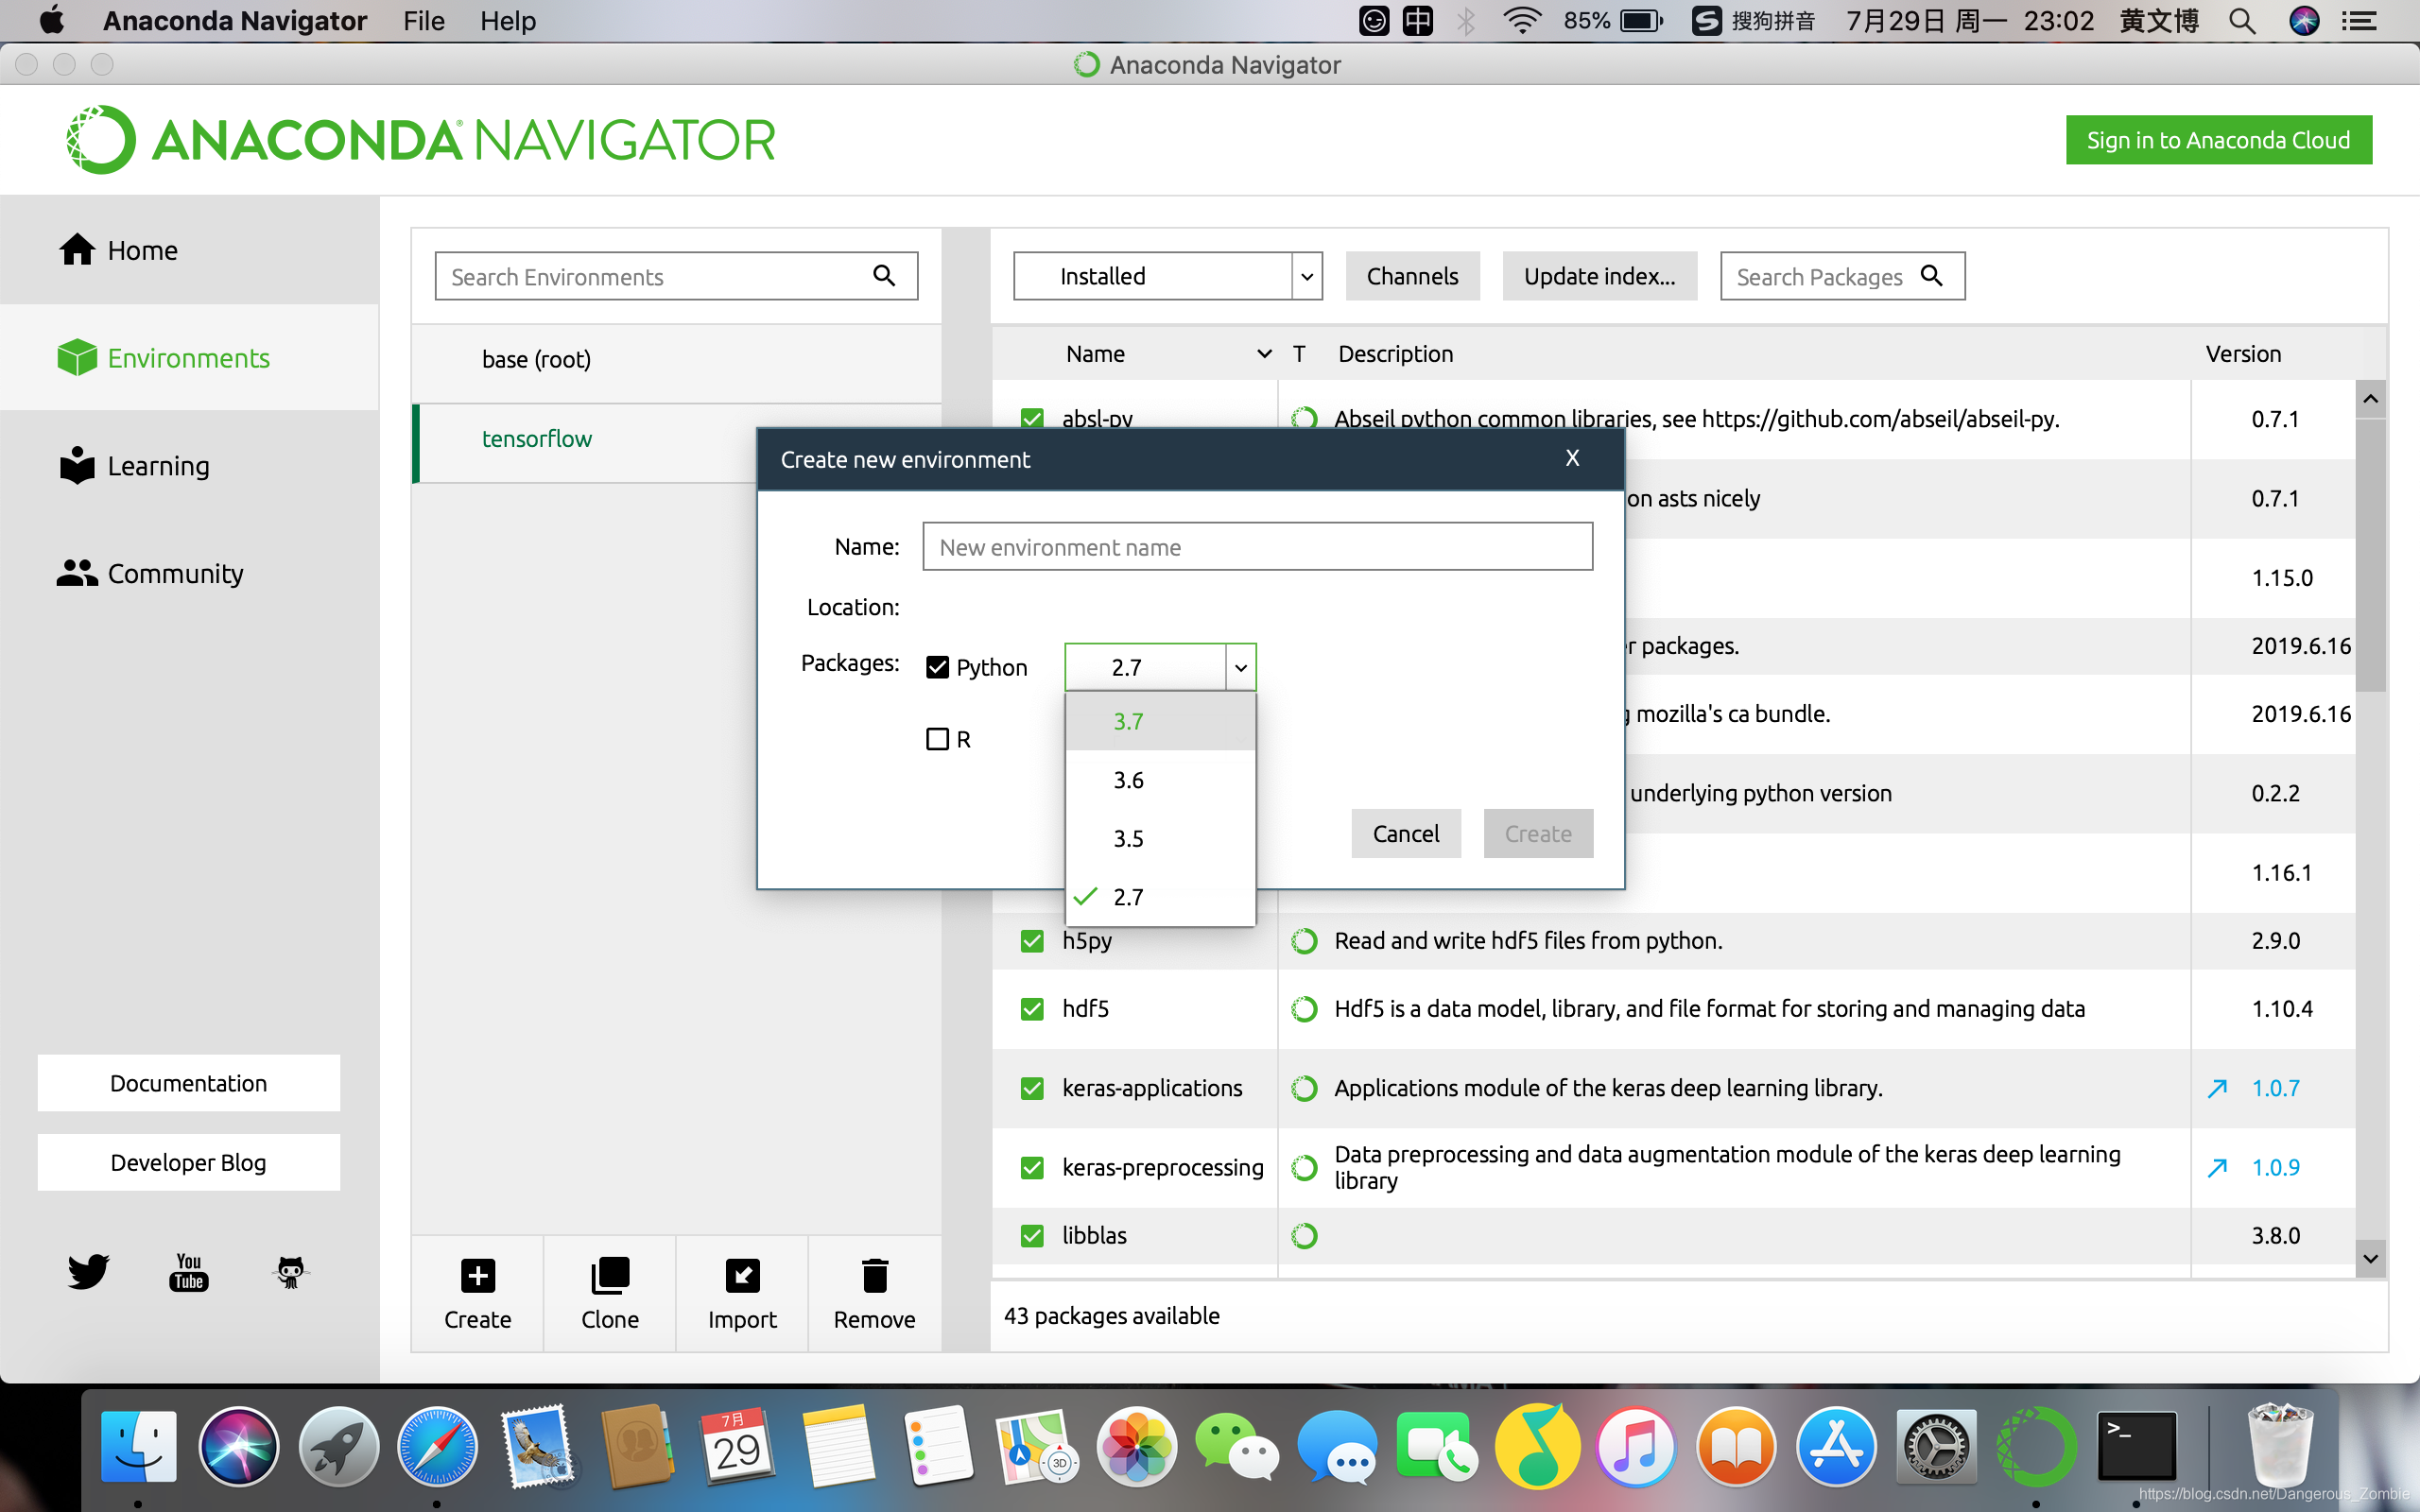Click the Wi-Fi status icon
Screen dimensions: 2420x1512
1521,21
